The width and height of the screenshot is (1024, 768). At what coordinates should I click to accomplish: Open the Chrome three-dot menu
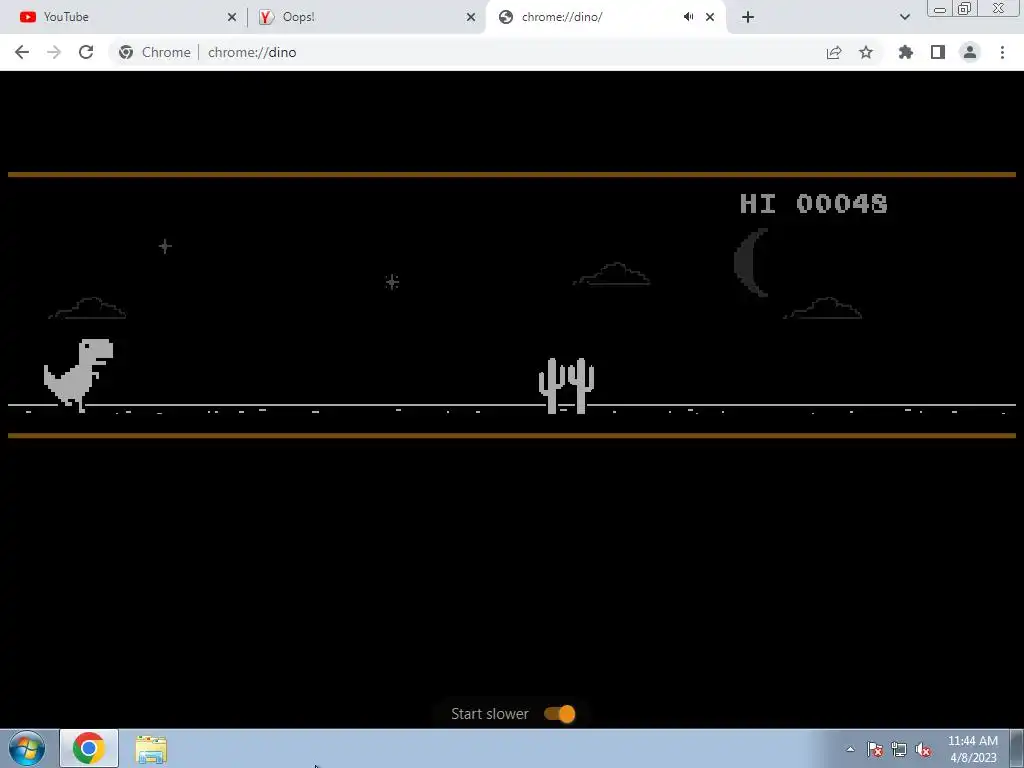coord(1002,52)
